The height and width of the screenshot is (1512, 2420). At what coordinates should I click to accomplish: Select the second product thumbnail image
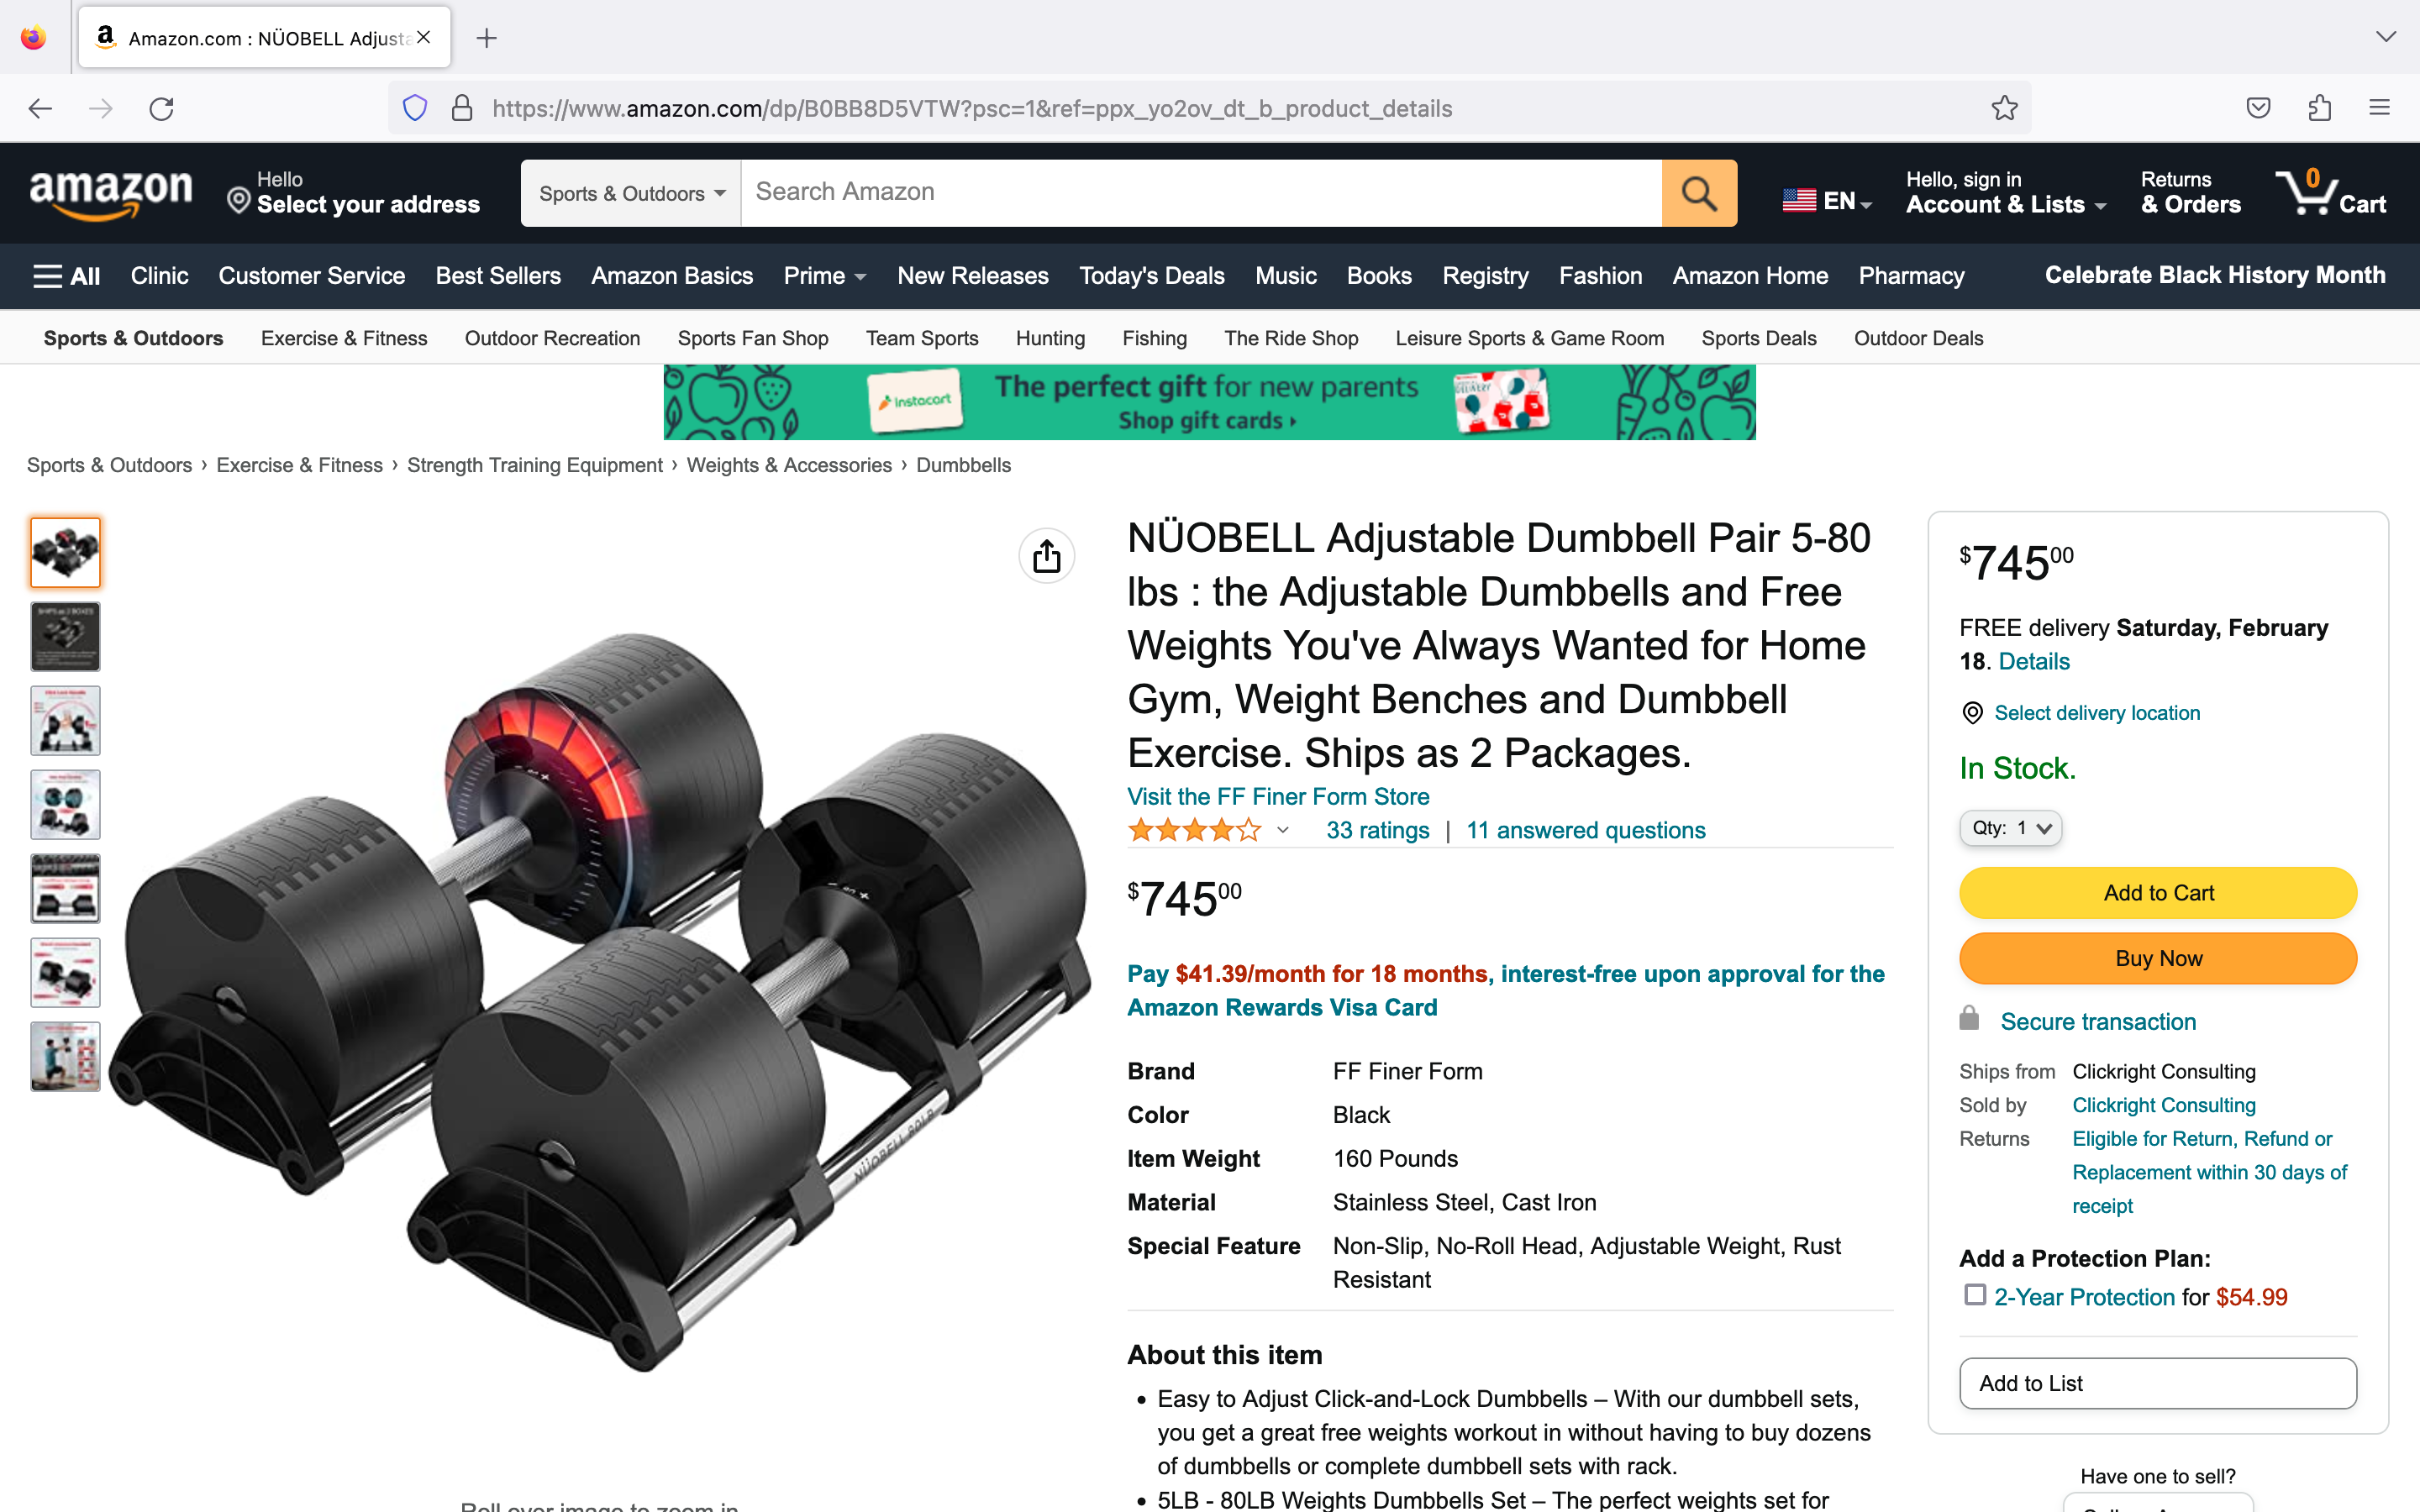(65, 636)
